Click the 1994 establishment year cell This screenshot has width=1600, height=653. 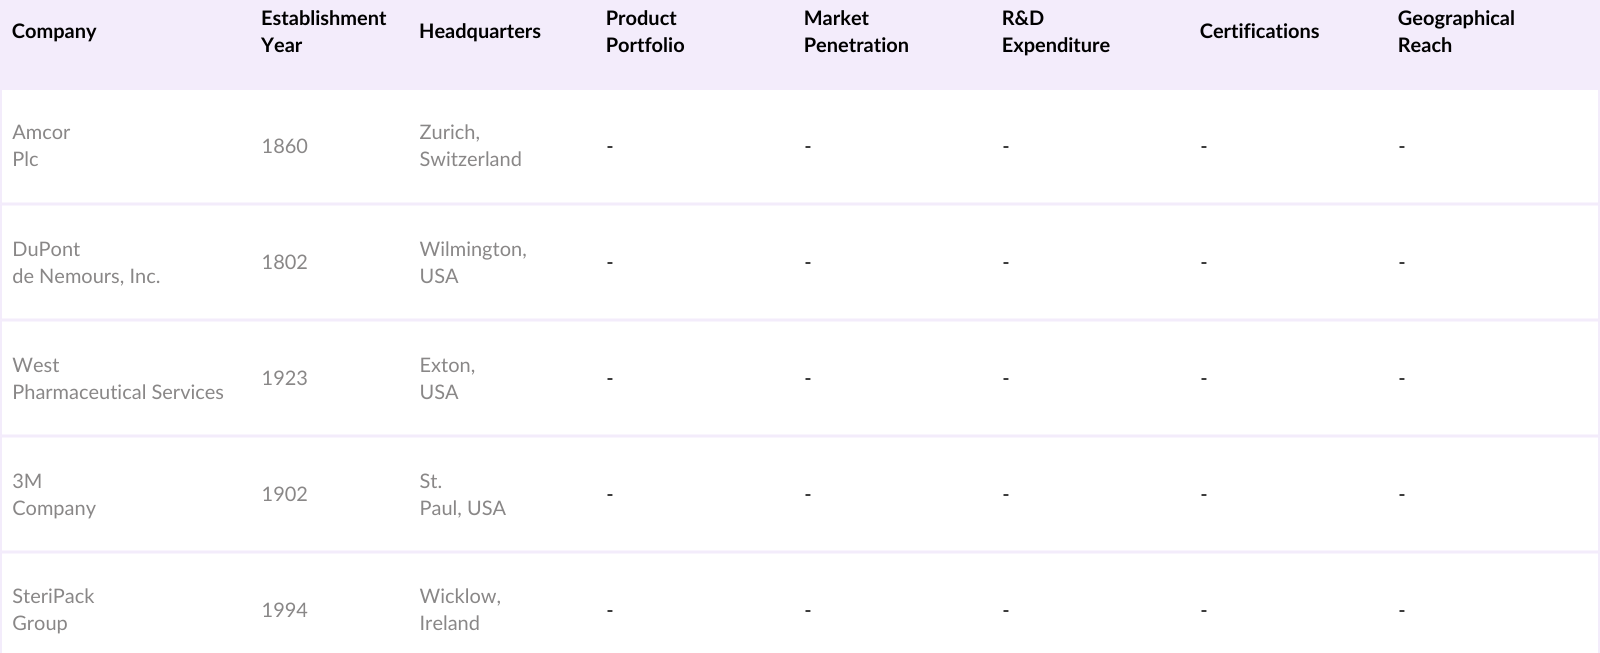click(284, 610)
